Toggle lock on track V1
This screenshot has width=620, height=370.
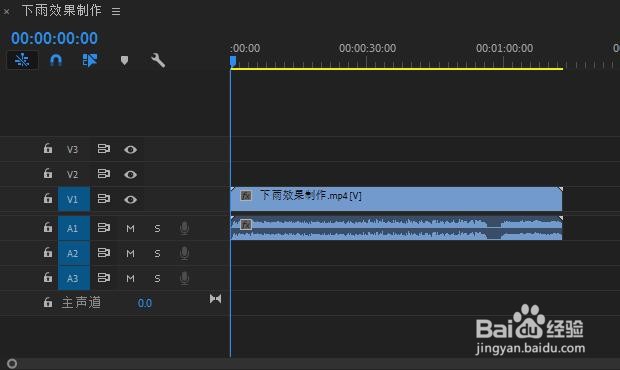(48, 198)
